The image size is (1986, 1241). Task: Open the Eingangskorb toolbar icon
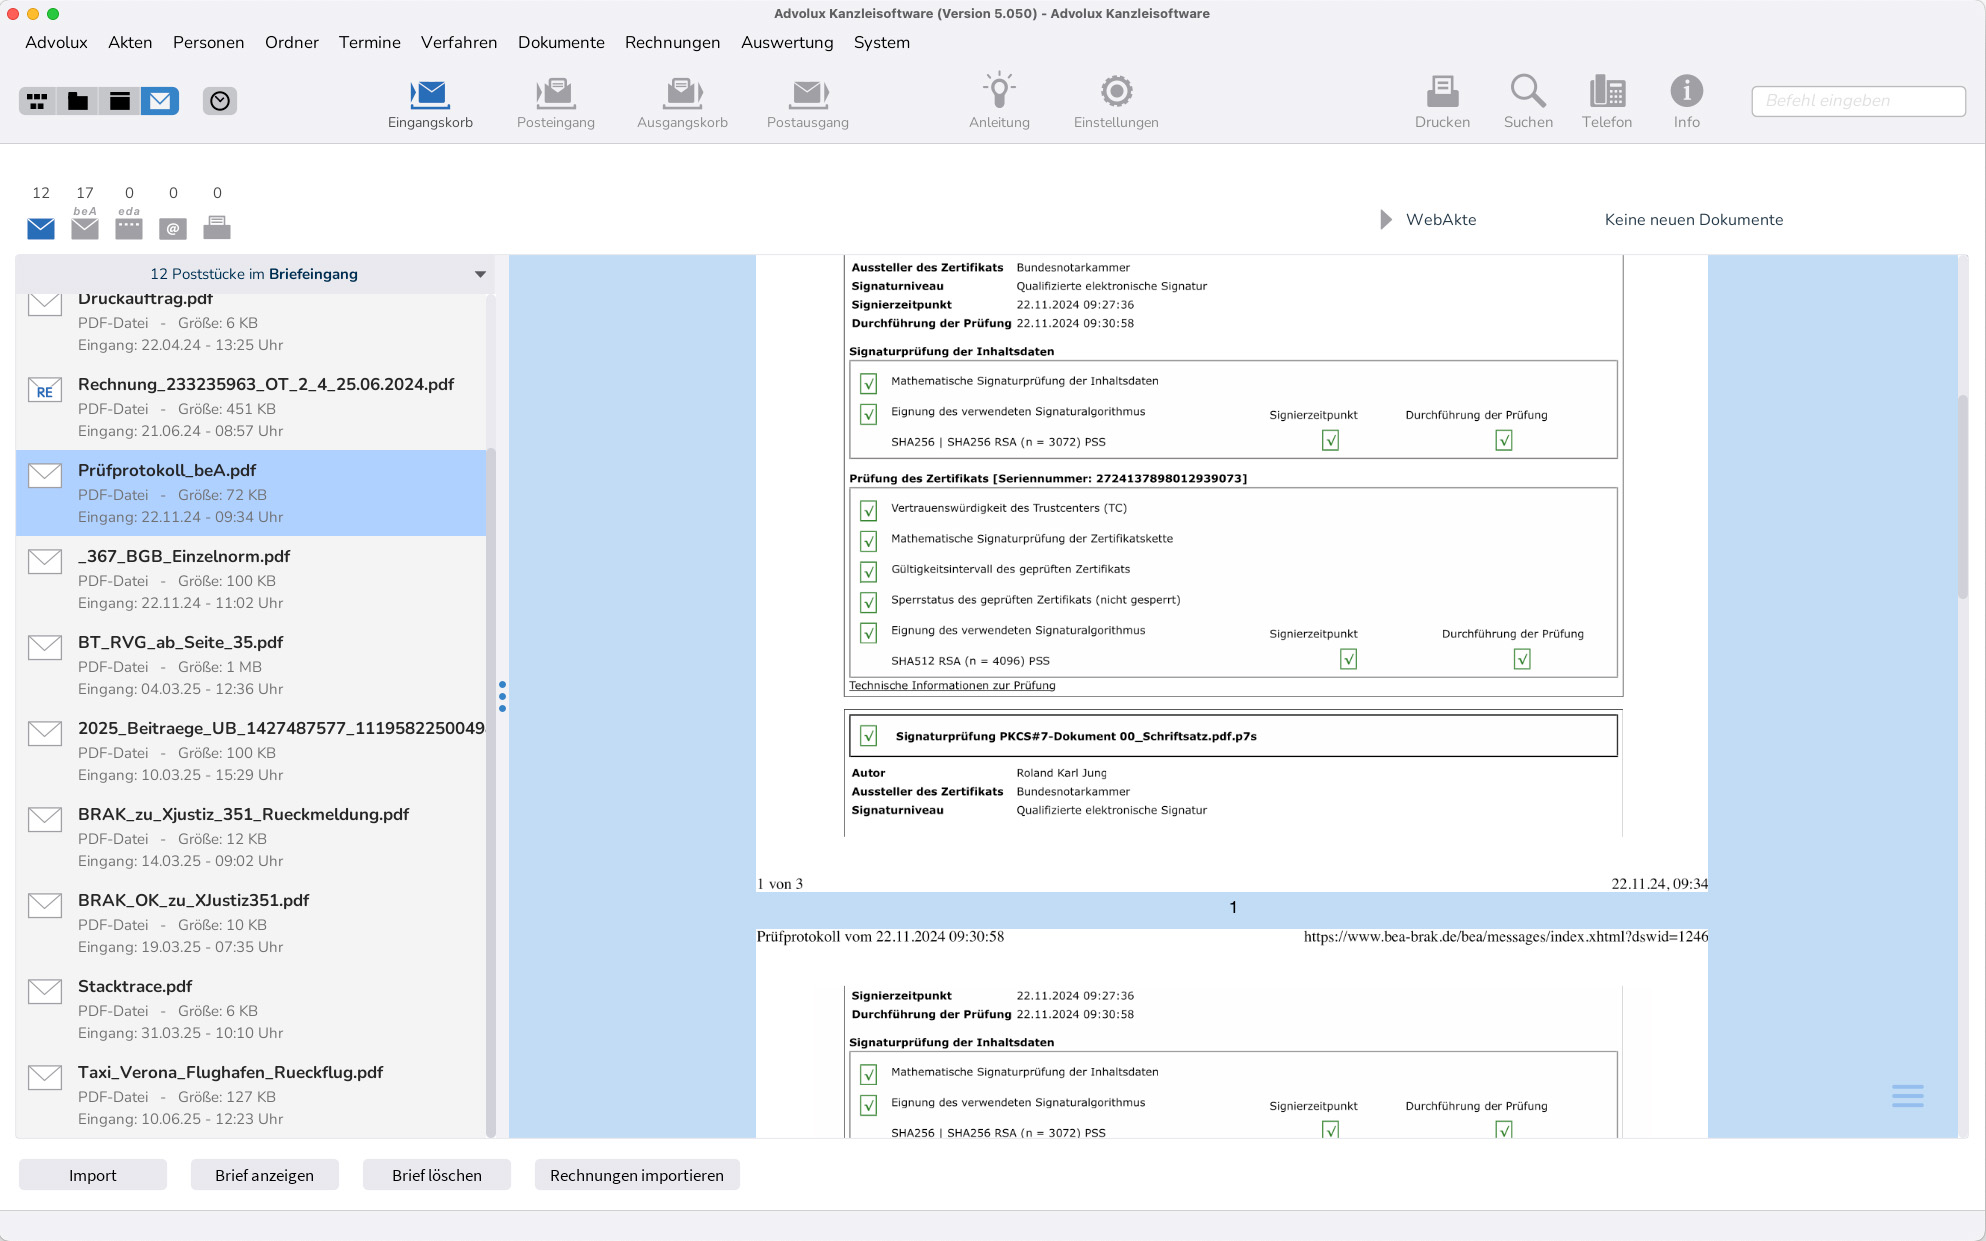(430, 100)
